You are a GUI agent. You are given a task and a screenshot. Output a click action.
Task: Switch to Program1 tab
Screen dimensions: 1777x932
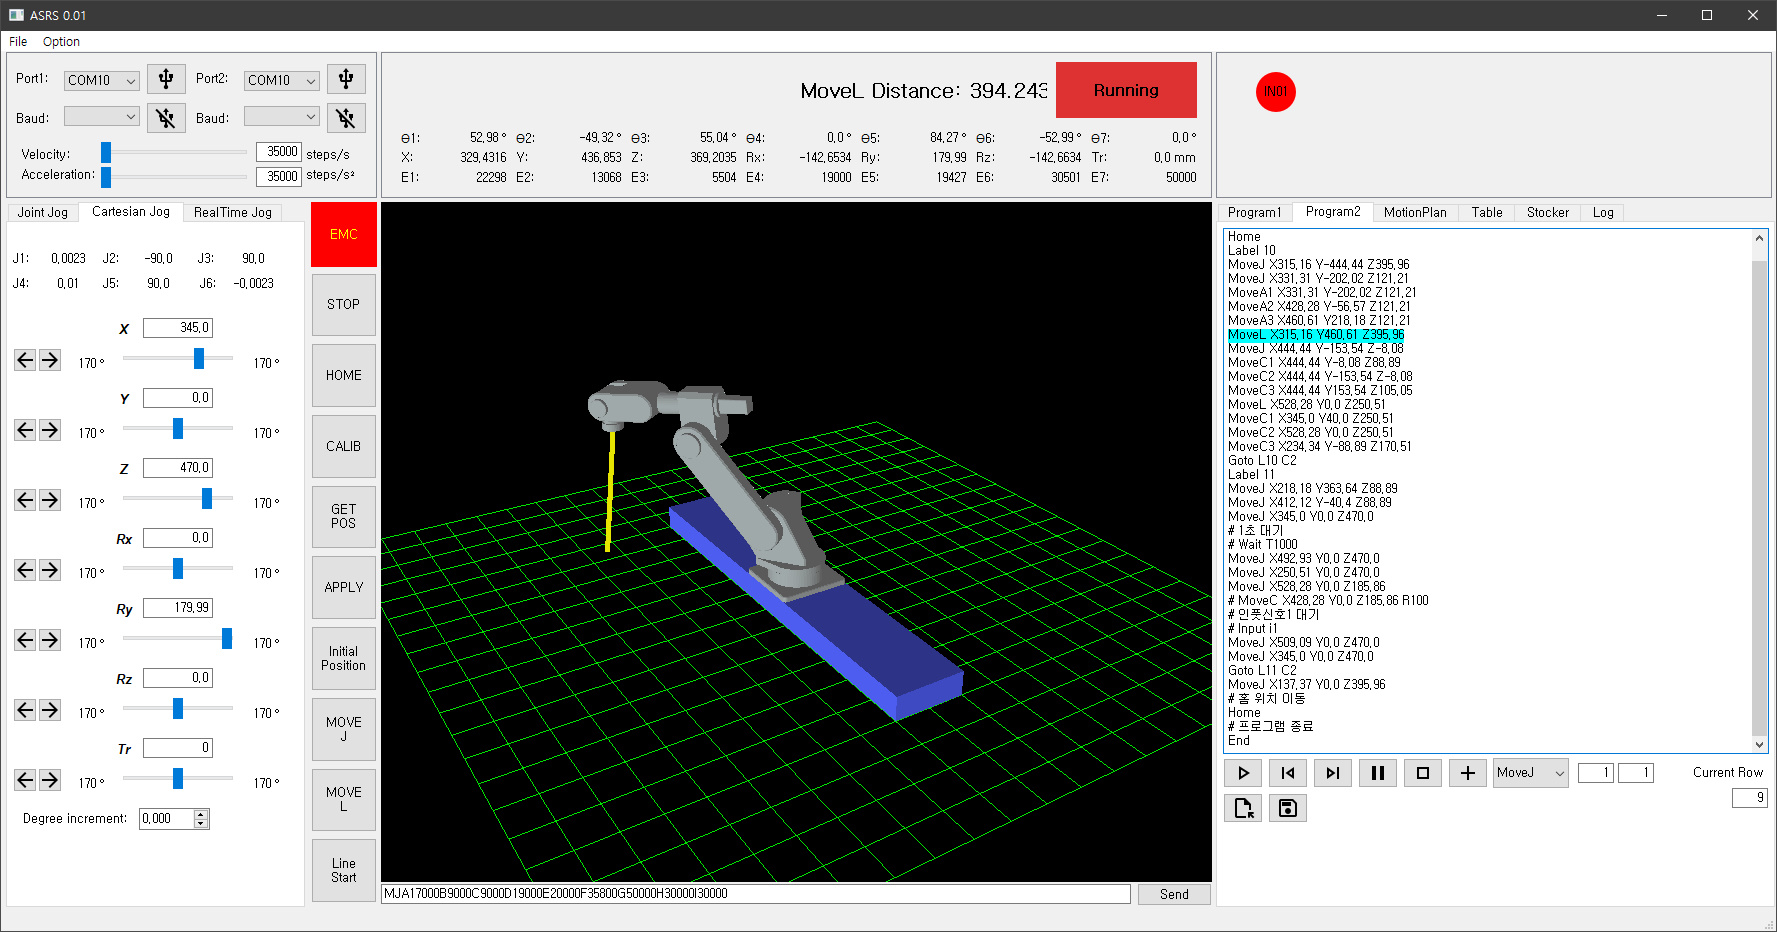1254,212
